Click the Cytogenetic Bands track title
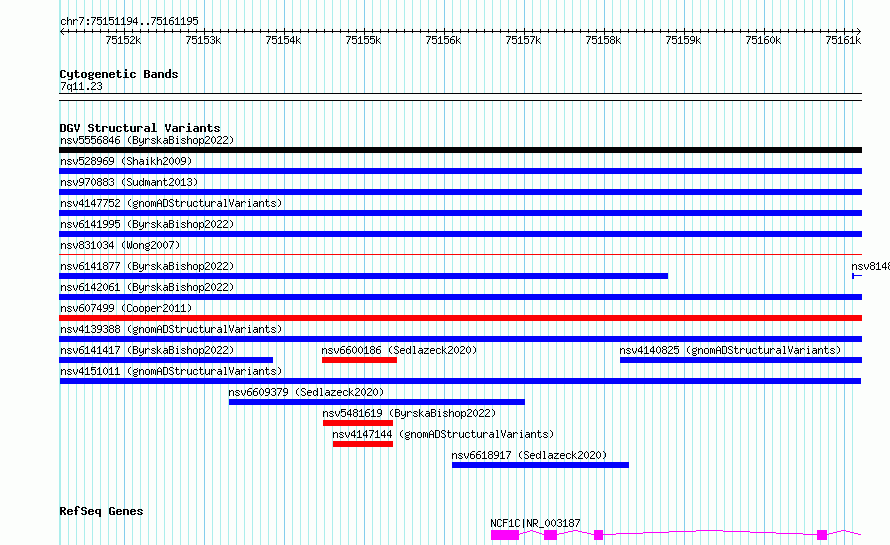 (119, 74)
